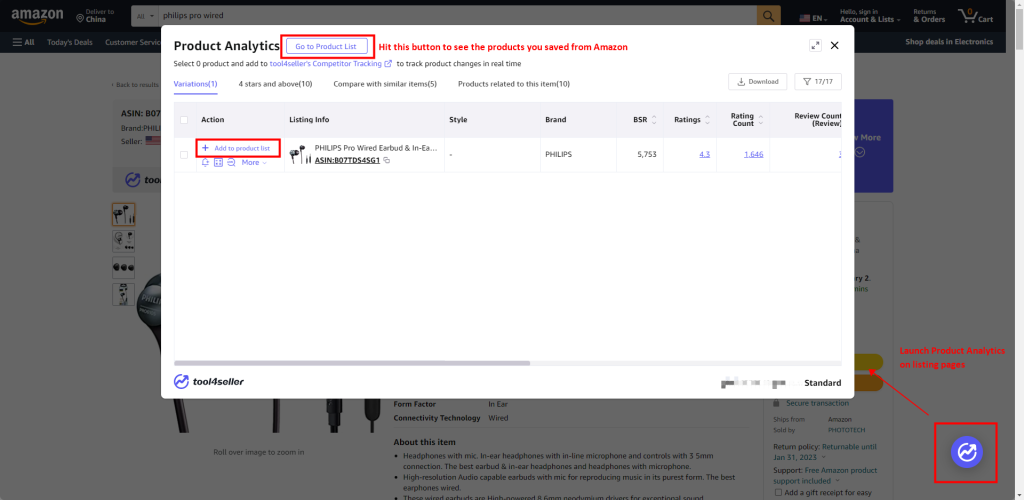
Task: Click the horizontal scrollbar of the table
Action: (x=352, y=363)
